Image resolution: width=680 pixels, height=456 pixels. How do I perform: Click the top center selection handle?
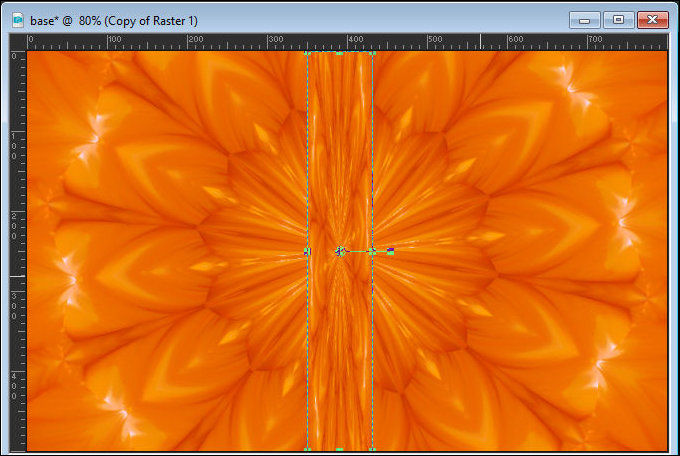coord(340,53)
